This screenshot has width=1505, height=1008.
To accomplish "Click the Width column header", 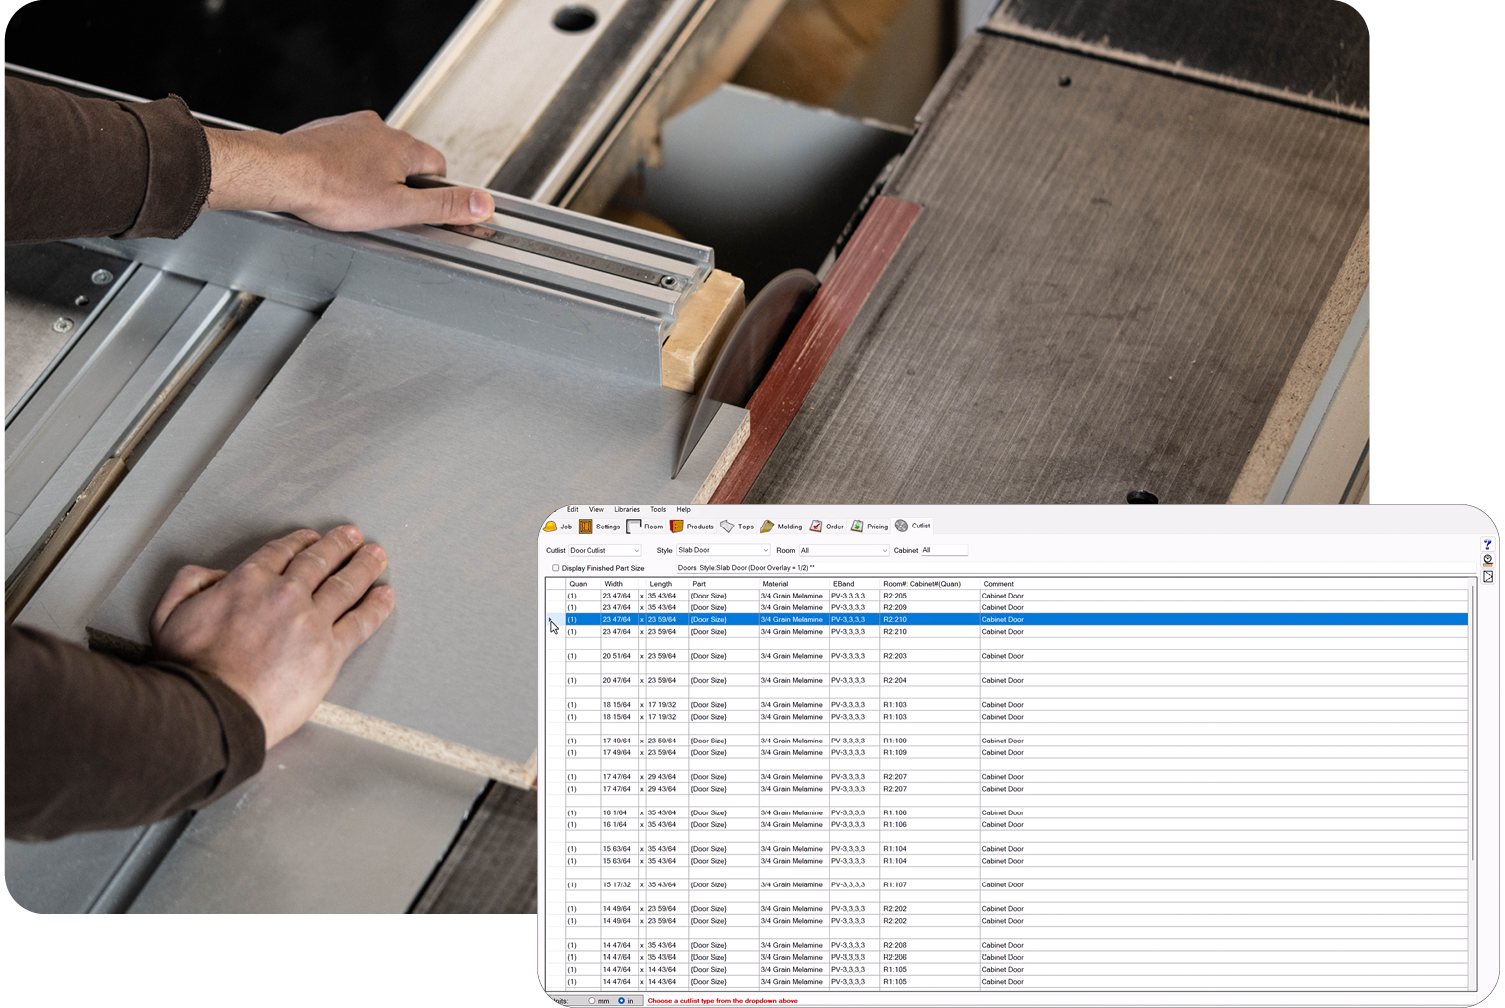I will coord(613,584).
